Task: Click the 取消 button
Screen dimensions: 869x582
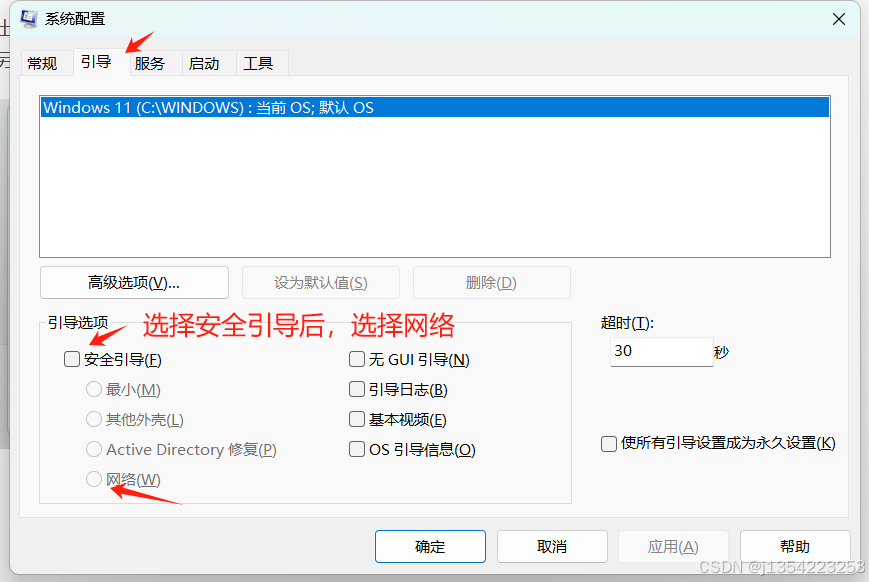Action: coord(552,547)
